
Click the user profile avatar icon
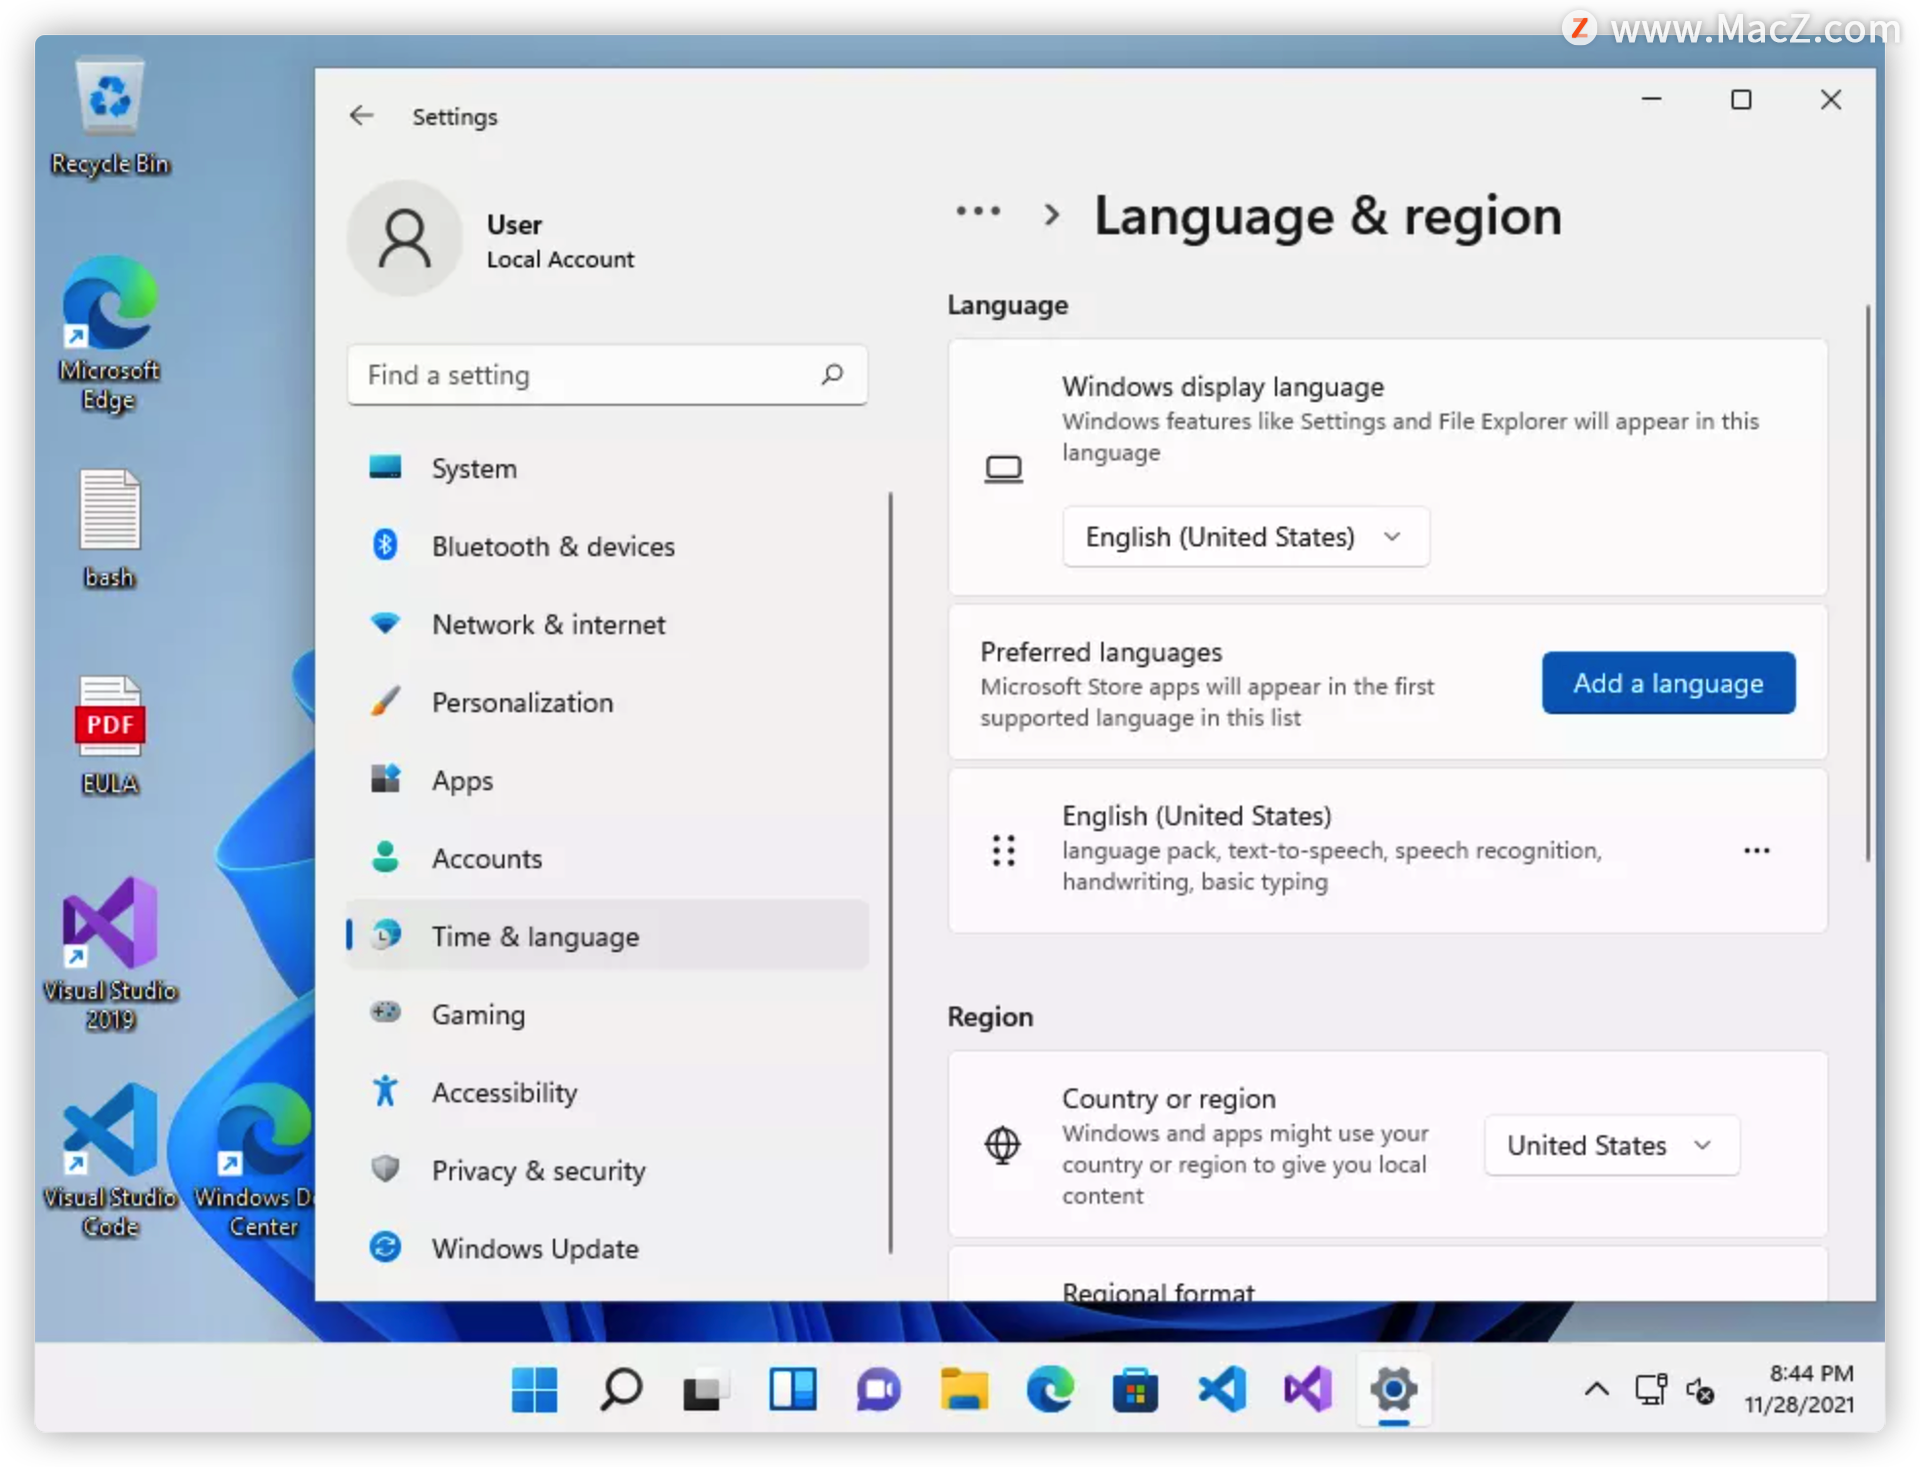coord(405,238)
